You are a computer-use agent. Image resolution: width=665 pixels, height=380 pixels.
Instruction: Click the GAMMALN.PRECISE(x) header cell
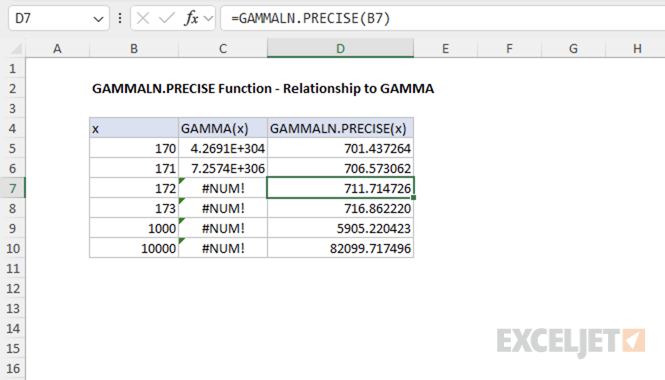click(x=341, y=128)
